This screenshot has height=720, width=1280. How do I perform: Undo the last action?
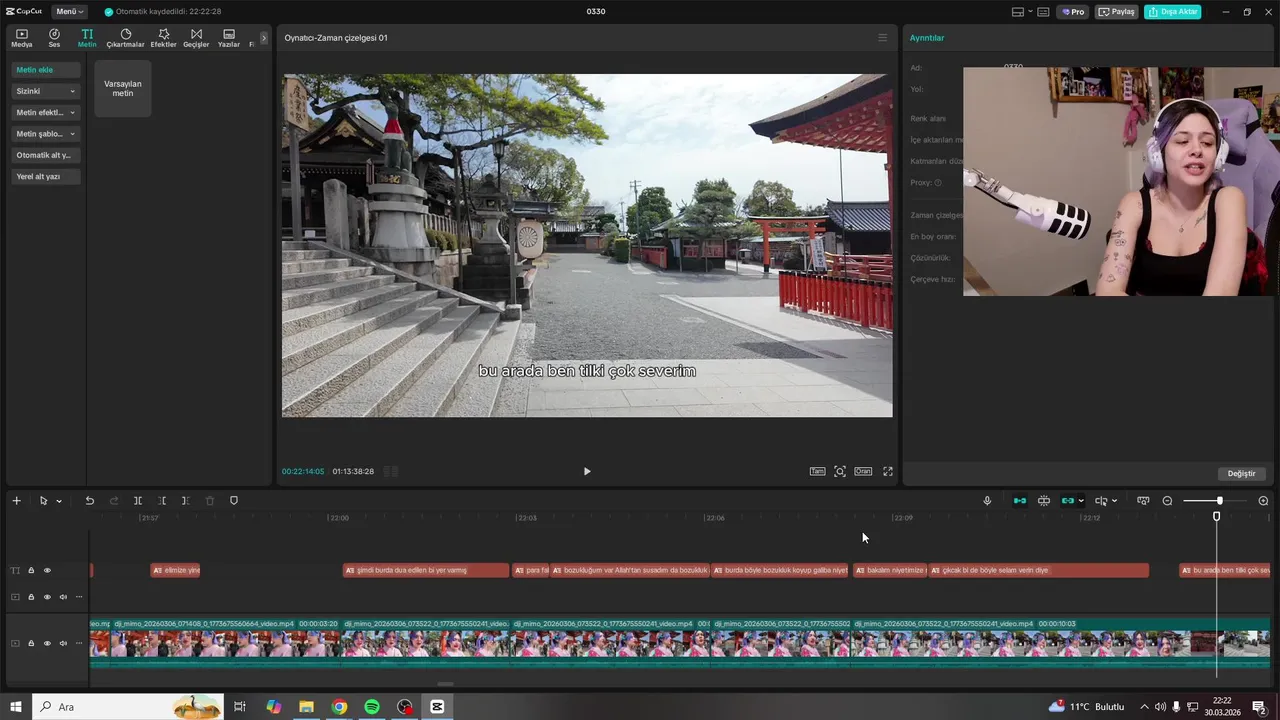tap(89, 500)
